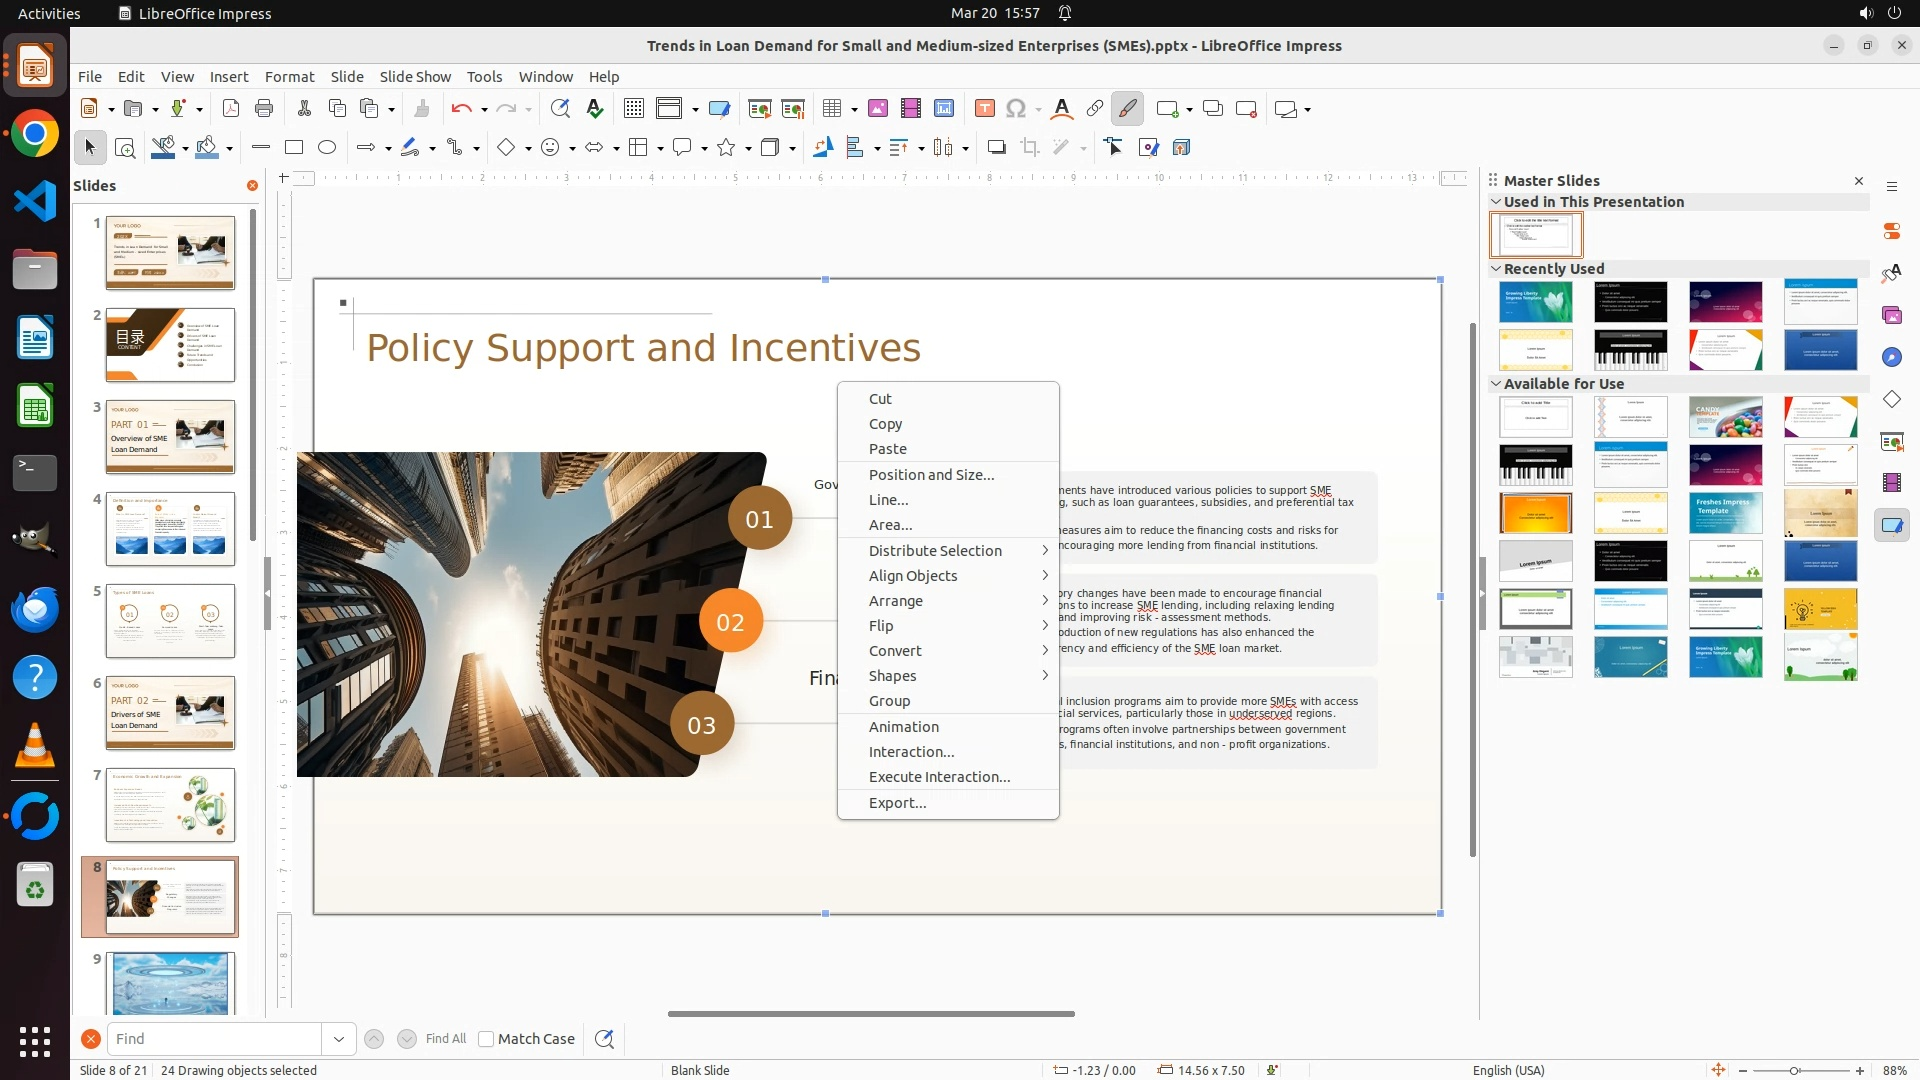
Task: Select slide 5 thumbnail in Slides panel
Action: pyautogui.click(x=170, y=621)
